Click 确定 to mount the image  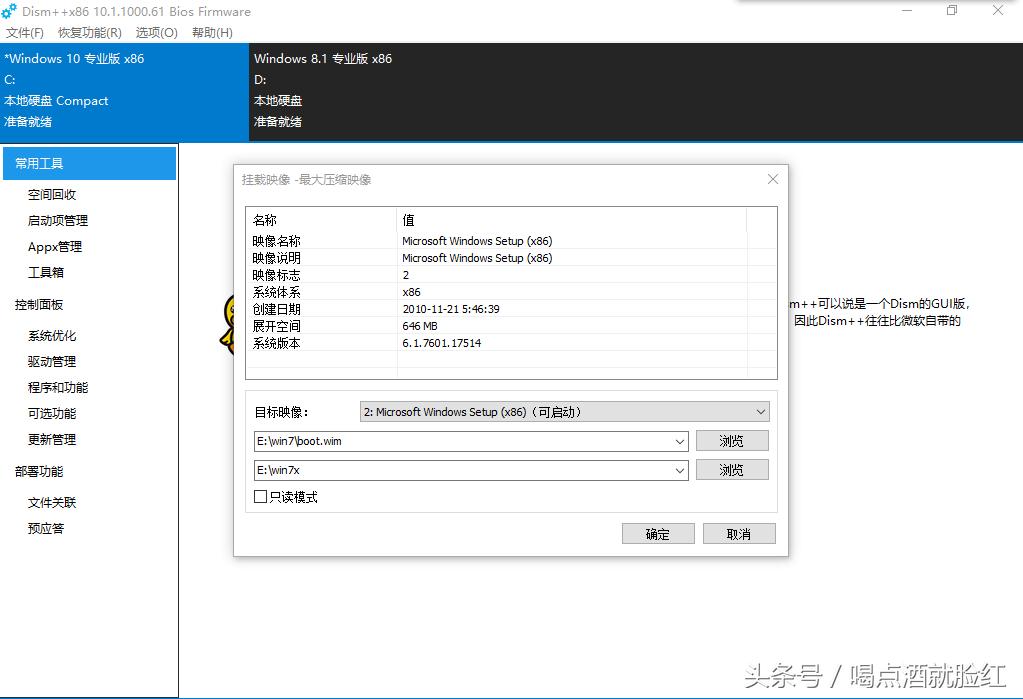click(658, 533)
